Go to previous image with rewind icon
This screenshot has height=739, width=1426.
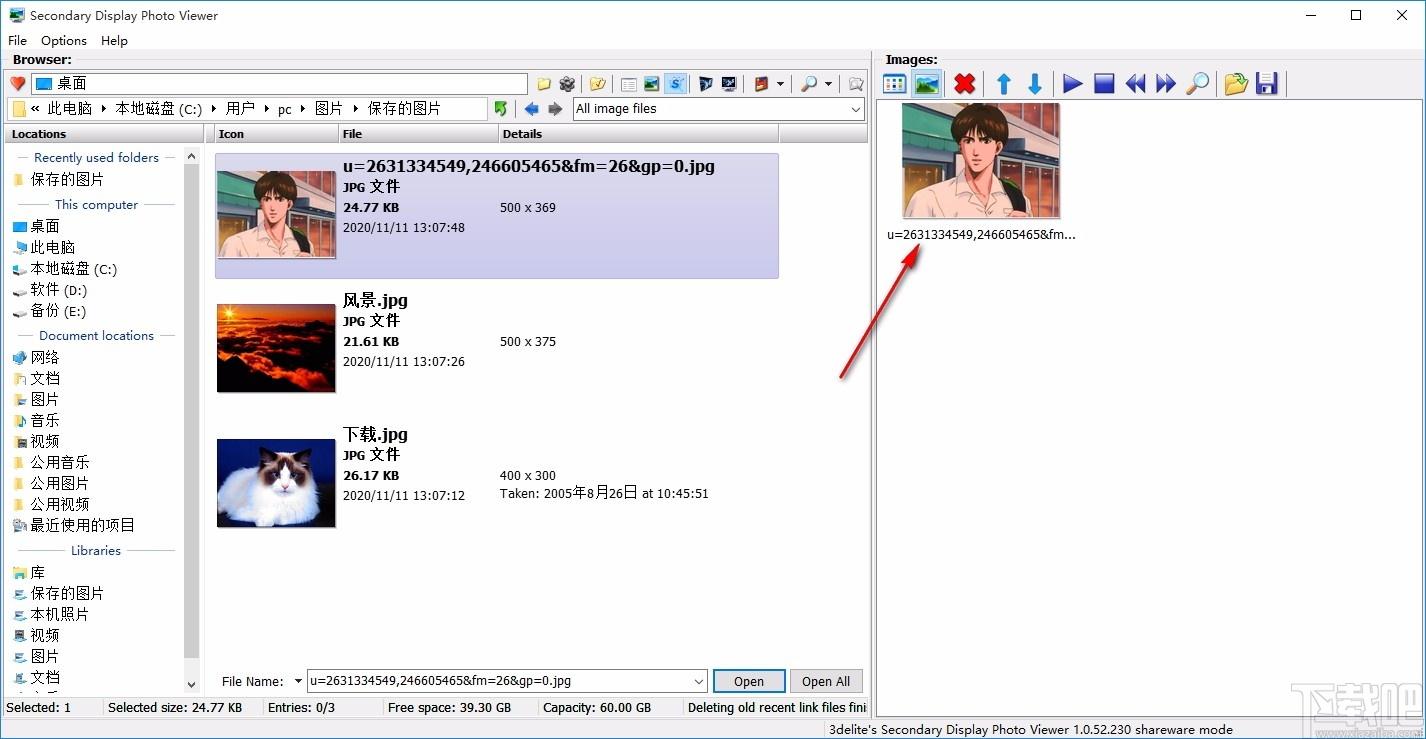1135,84
